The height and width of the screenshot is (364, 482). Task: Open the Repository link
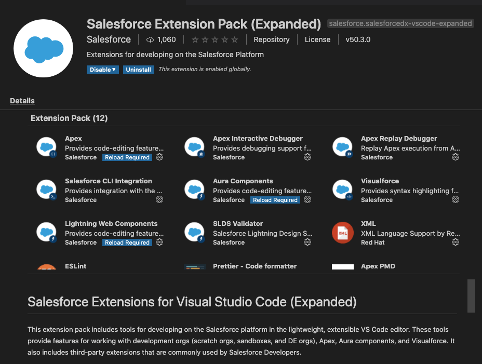tap(271, 40)
